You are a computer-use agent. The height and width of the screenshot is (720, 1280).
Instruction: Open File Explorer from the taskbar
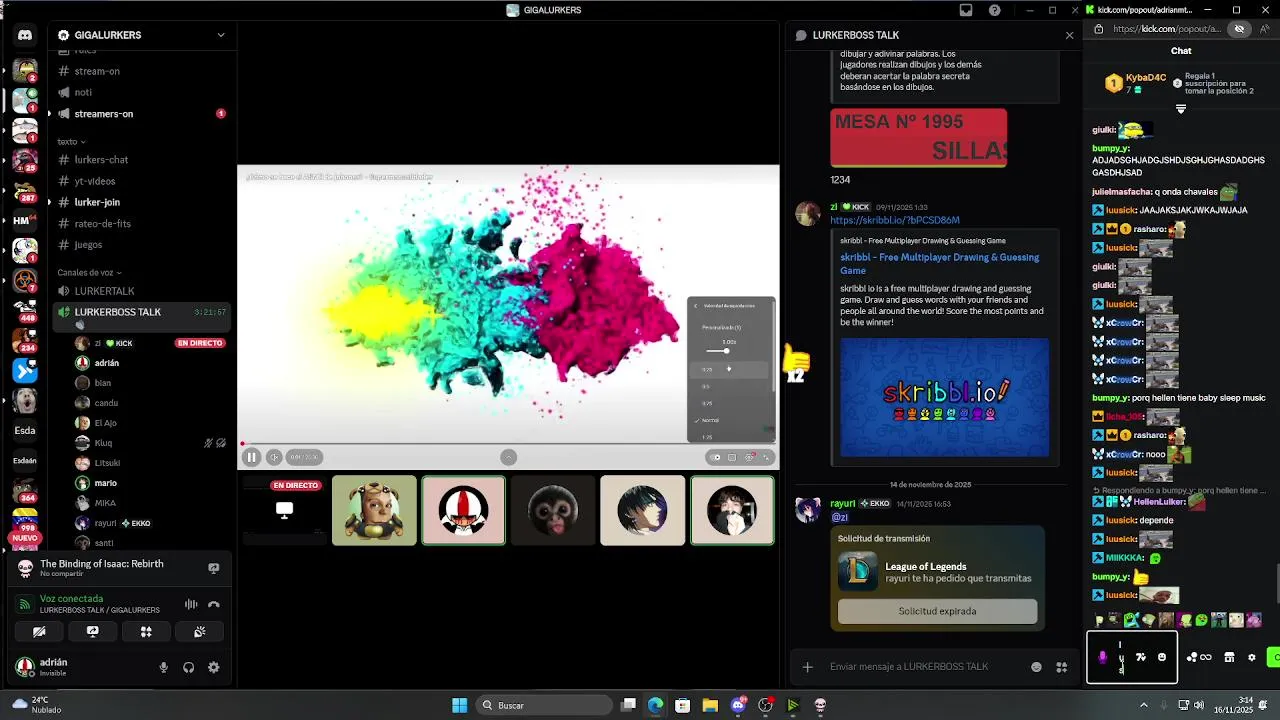click(709, 705)
